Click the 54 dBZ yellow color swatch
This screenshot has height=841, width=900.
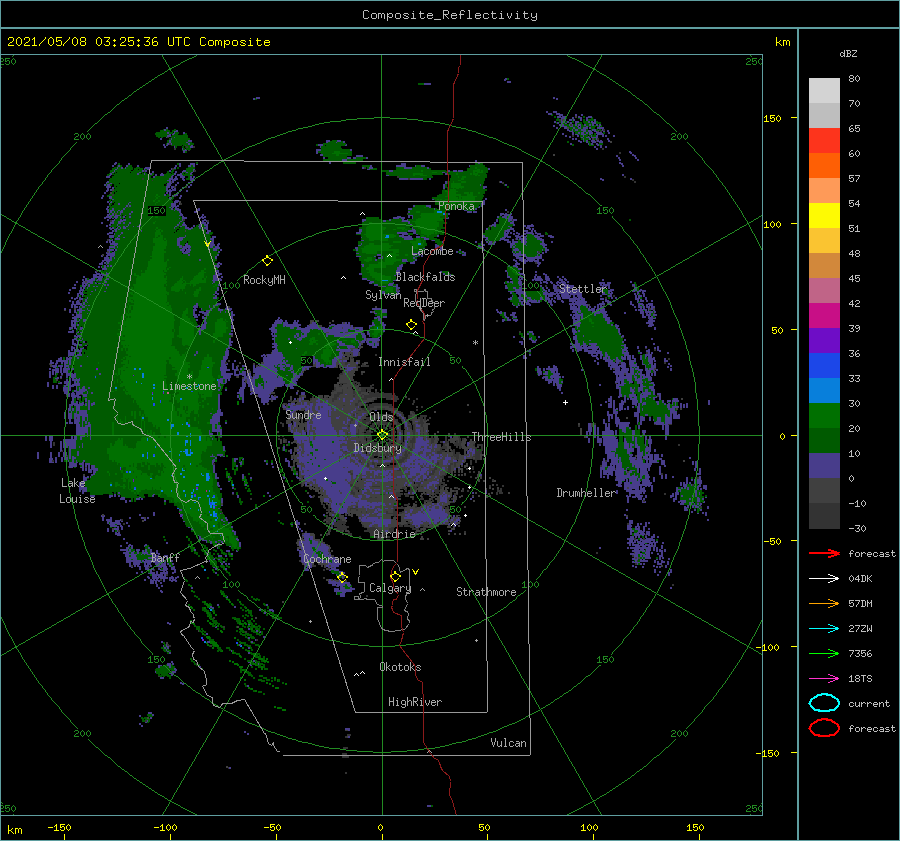point(824,215)
